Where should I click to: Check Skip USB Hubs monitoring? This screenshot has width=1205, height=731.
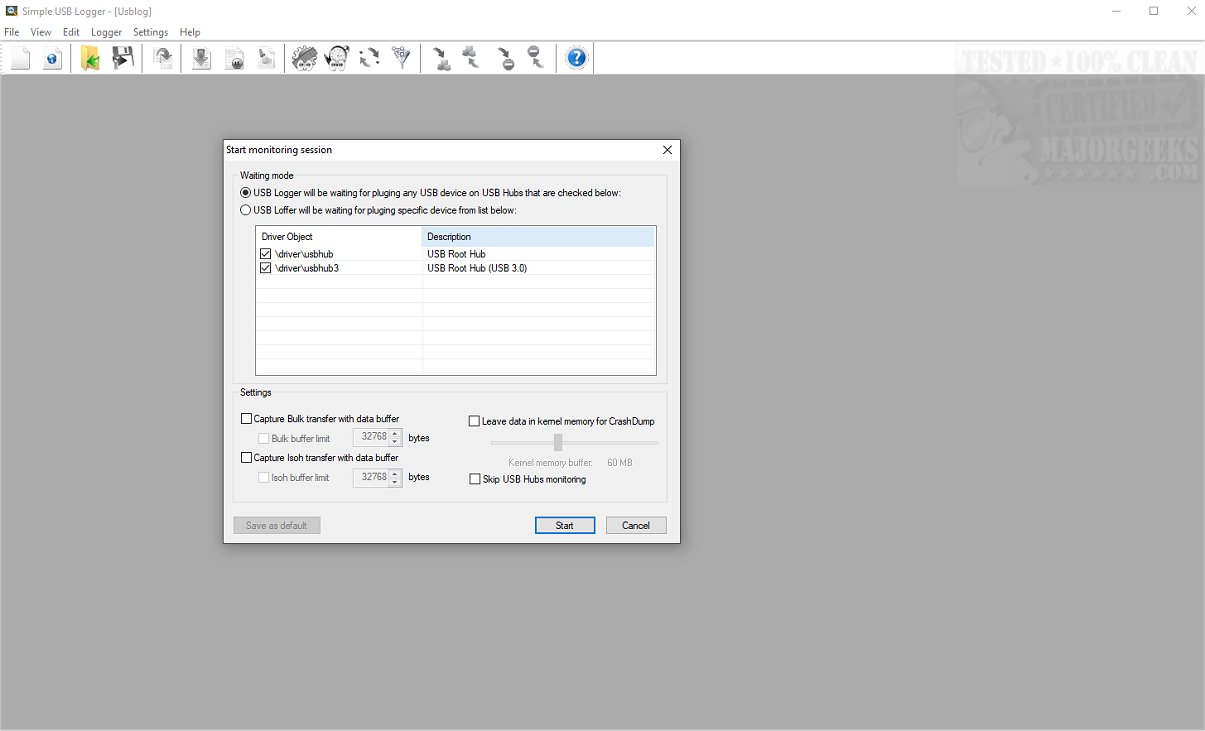point(475,480)
